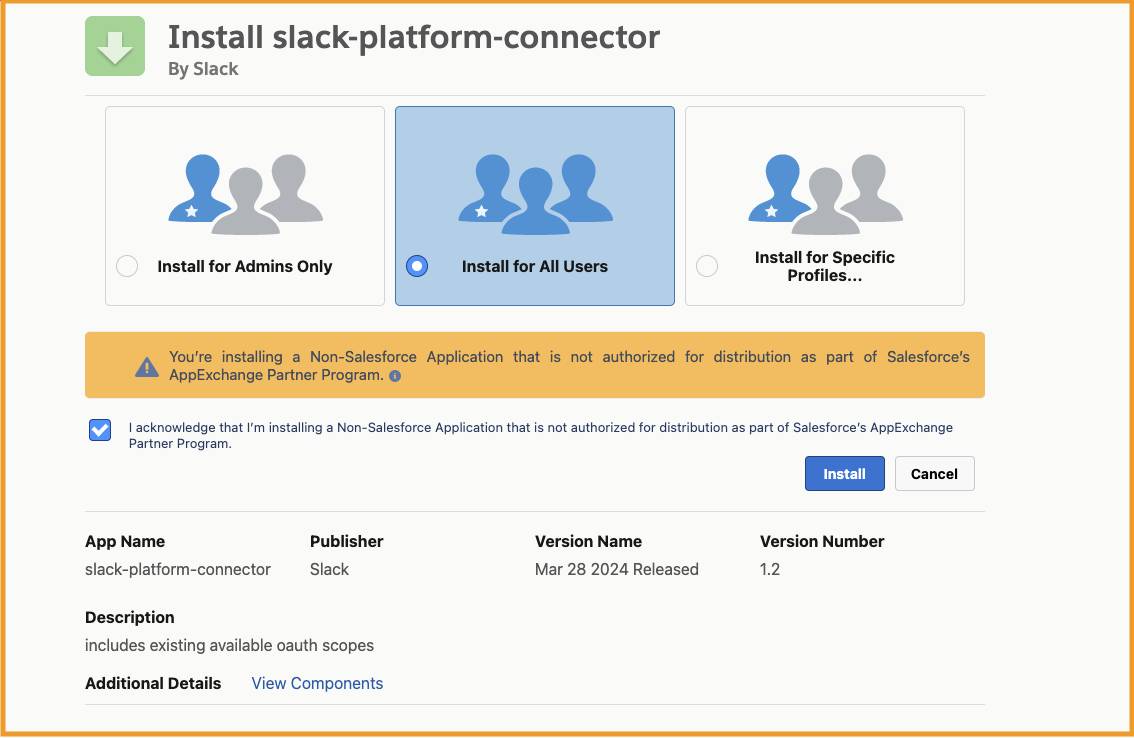Click the Additional Details label
1134x738 pixels.
[153, 683]
